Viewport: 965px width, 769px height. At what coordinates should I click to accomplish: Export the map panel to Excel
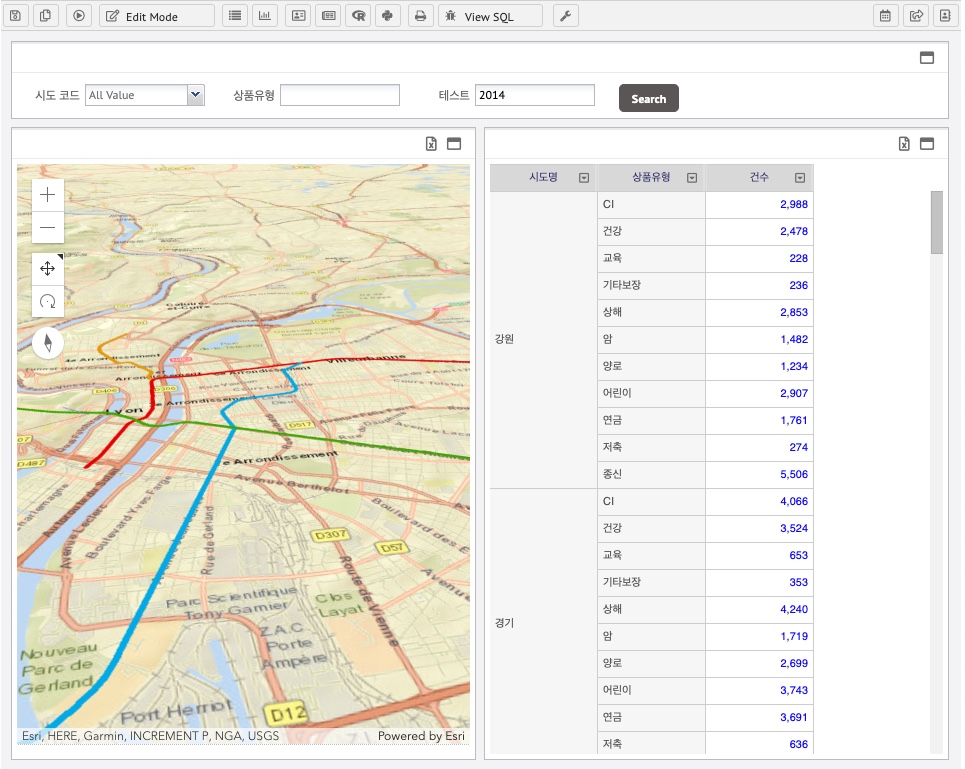431,143
